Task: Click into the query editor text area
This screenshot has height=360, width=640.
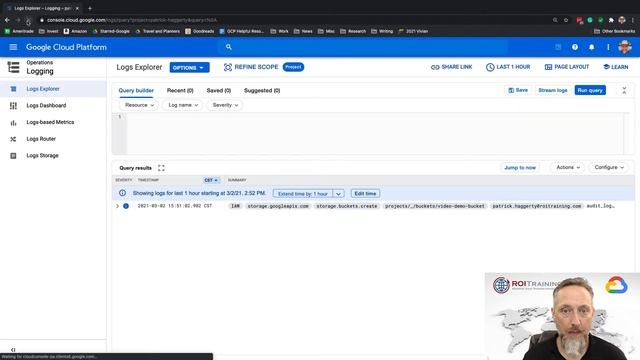Action: (x=374, y=134)
